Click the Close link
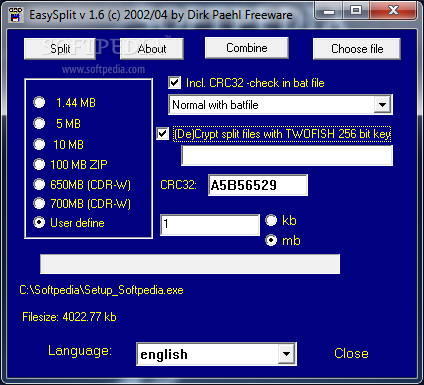 351,353
